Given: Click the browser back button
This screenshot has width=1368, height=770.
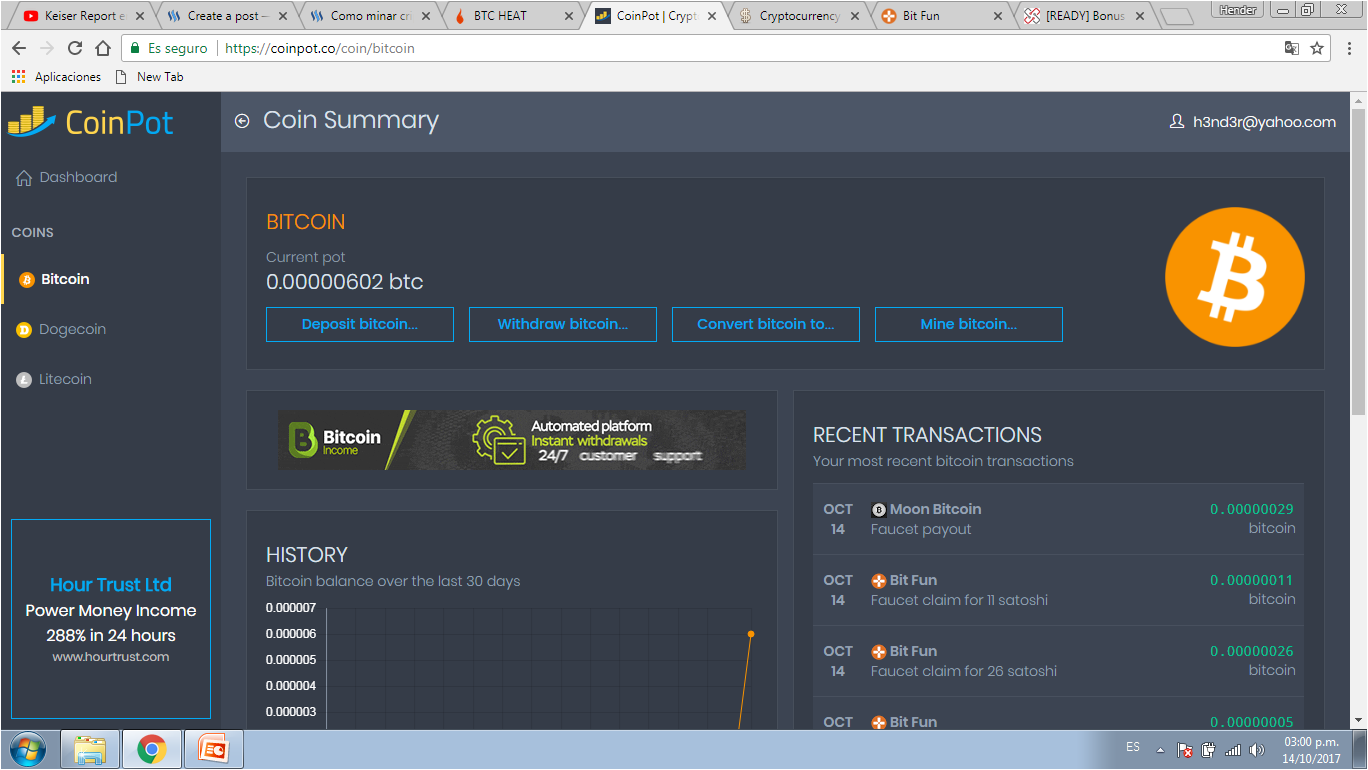Looking at the screenshot, I should (x=19, y=48).
